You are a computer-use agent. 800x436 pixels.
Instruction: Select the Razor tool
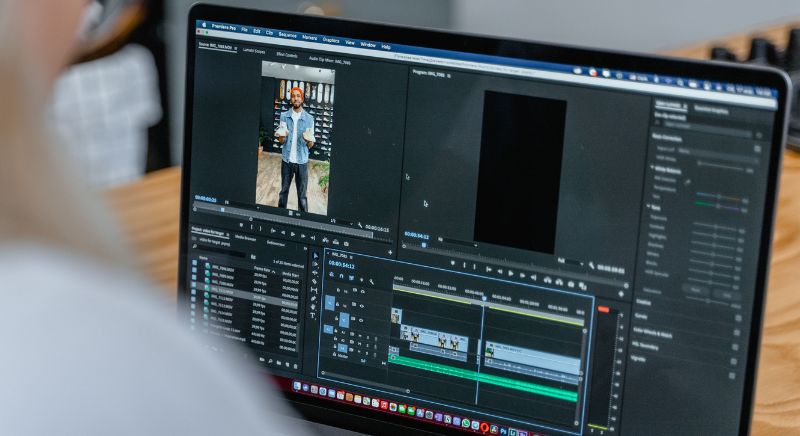pos(314,281)
